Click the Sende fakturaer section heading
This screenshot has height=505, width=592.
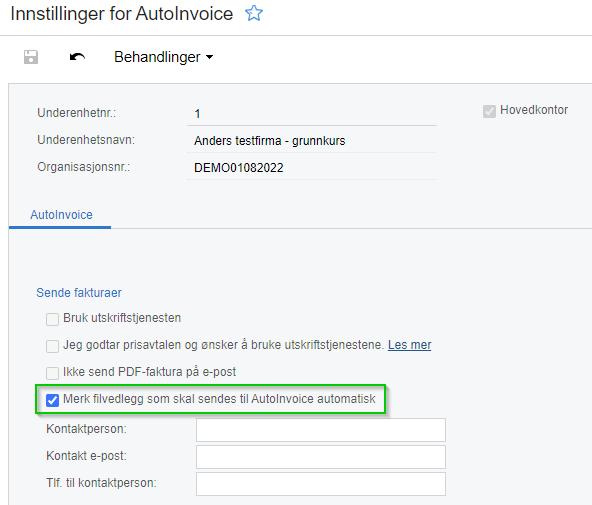tap(79, 293)
